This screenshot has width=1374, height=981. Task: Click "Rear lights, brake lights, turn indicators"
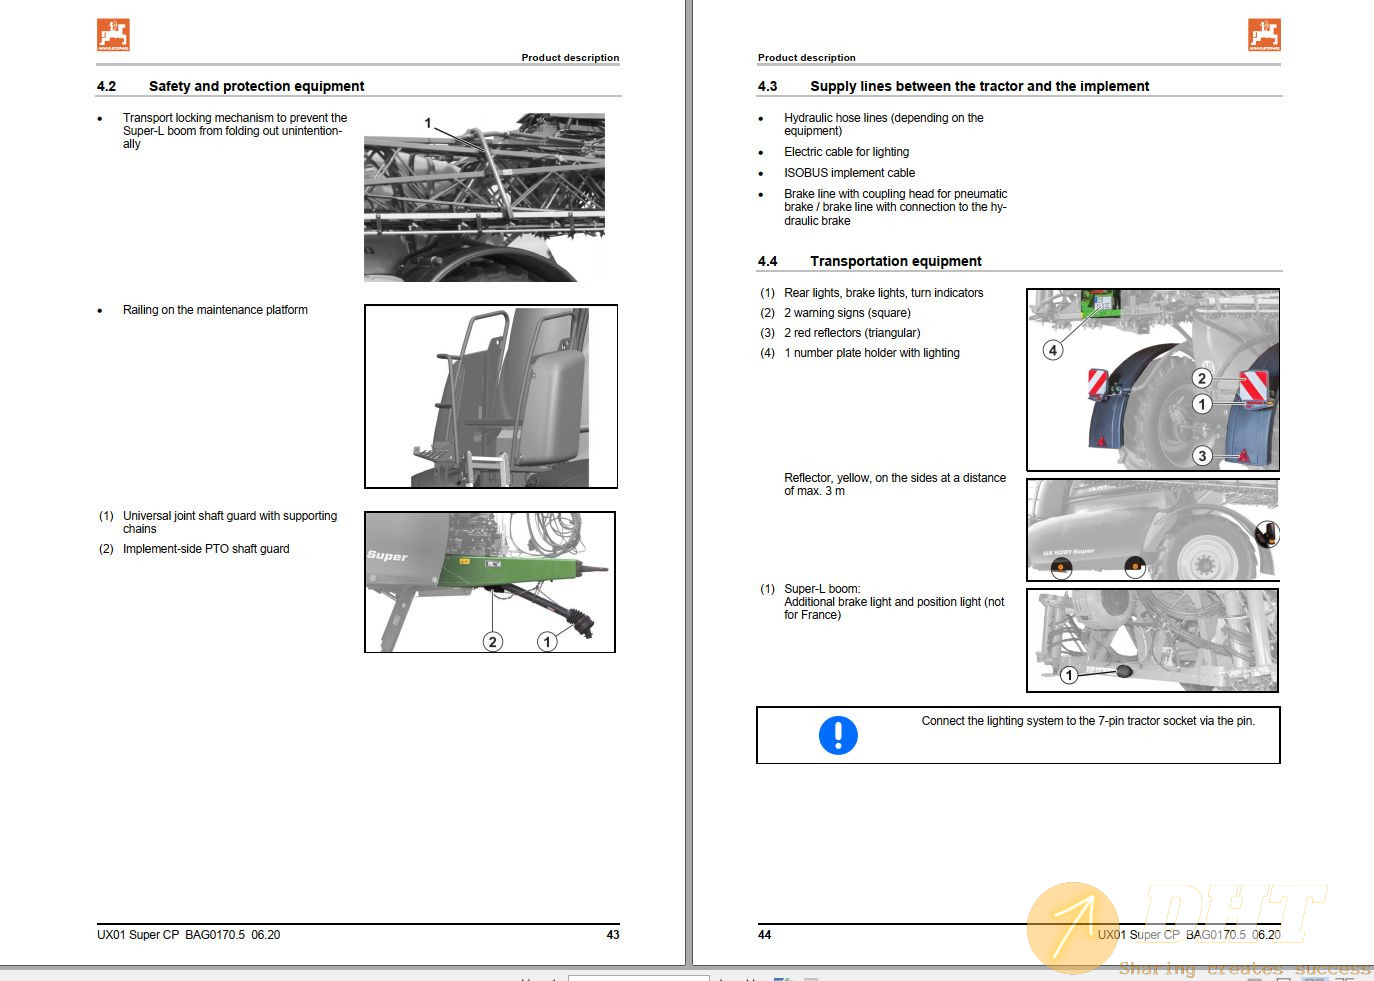click(x=883, y=293)
